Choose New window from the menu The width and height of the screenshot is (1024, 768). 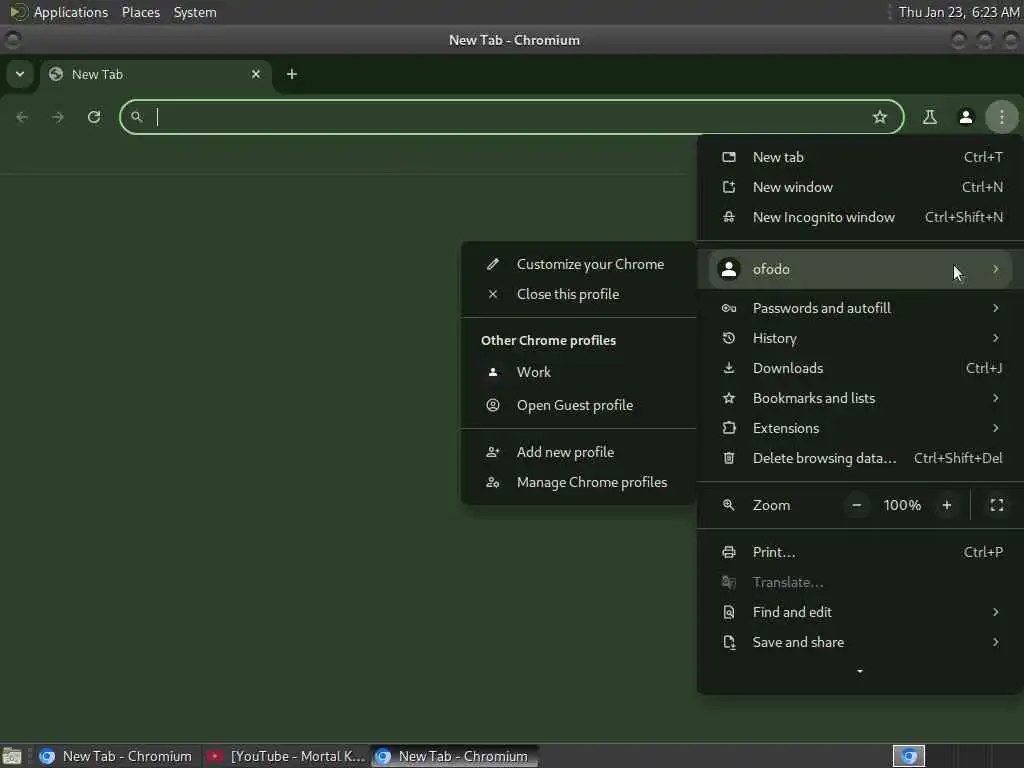861,187
